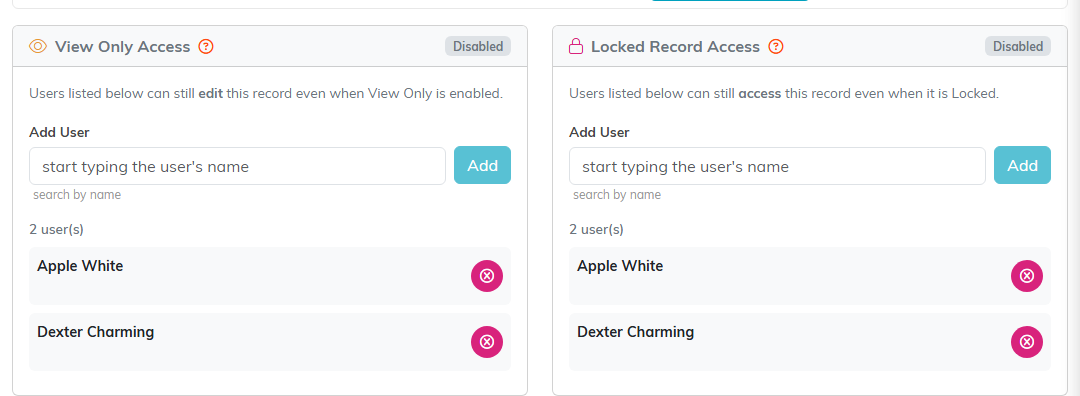Screen dimensions: 1080x396
Task: Click the padlock icon beside Locked Record Access
Action: pyautogui.click(x=575, y=47)
